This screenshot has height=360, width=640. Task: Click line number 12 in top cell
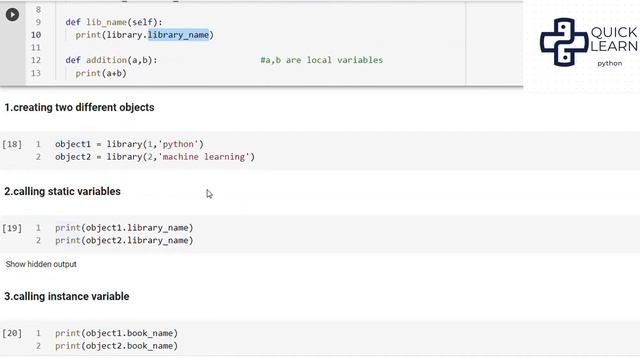[x=36, y=60]
